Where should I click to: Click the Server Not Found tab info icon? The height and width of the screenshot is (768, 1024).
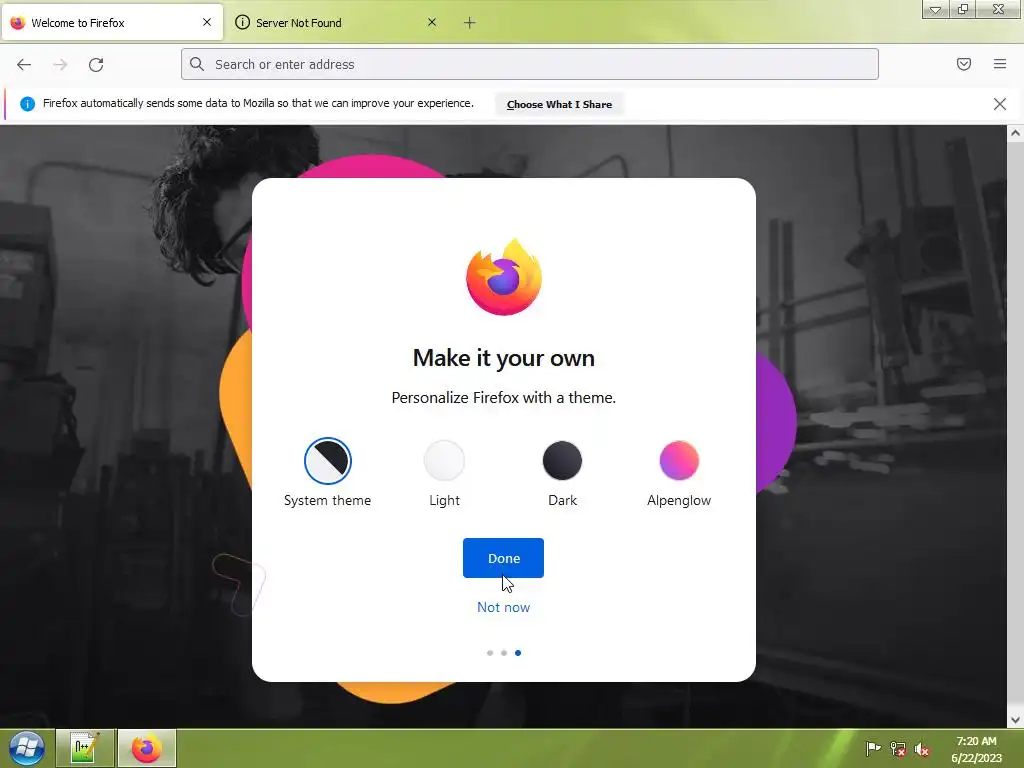[x=242, y=22]
